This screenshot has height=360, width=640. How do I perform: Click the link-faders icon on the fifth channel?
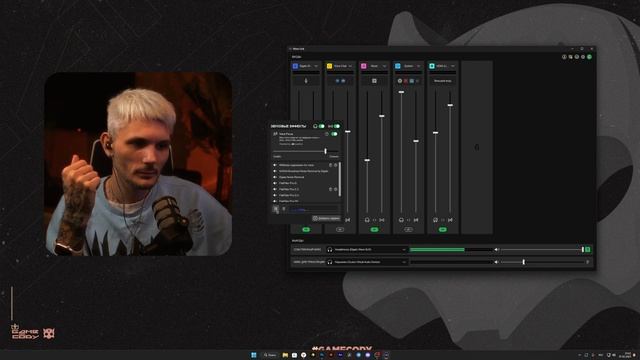tap(443, 220)
